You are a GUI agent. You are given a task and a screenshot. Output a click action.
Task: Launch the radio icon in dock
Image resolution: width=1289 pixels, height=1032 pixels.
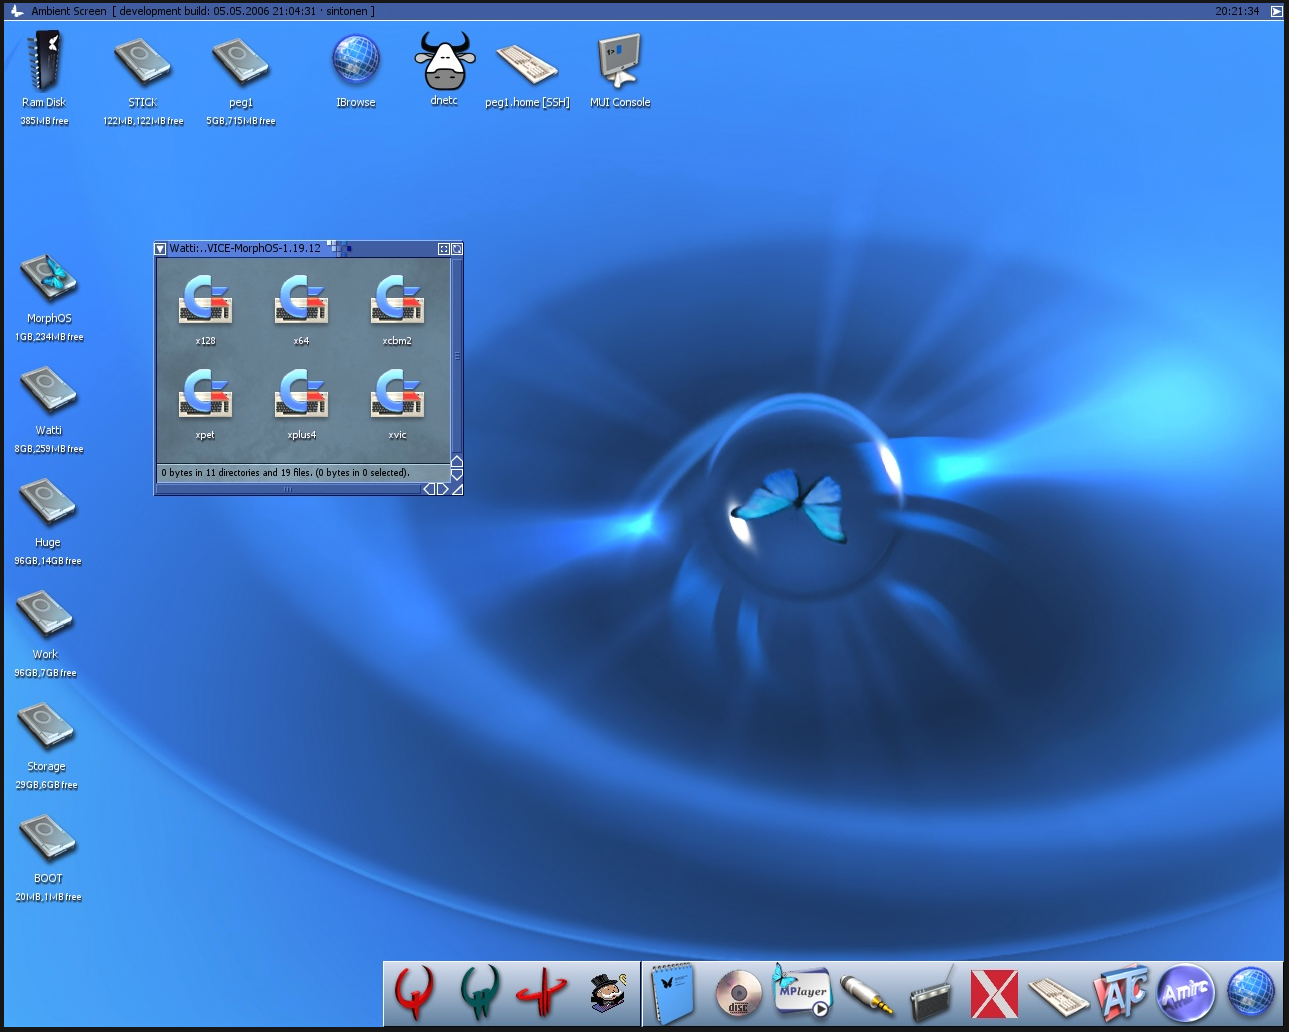click(x=932, y=995)
